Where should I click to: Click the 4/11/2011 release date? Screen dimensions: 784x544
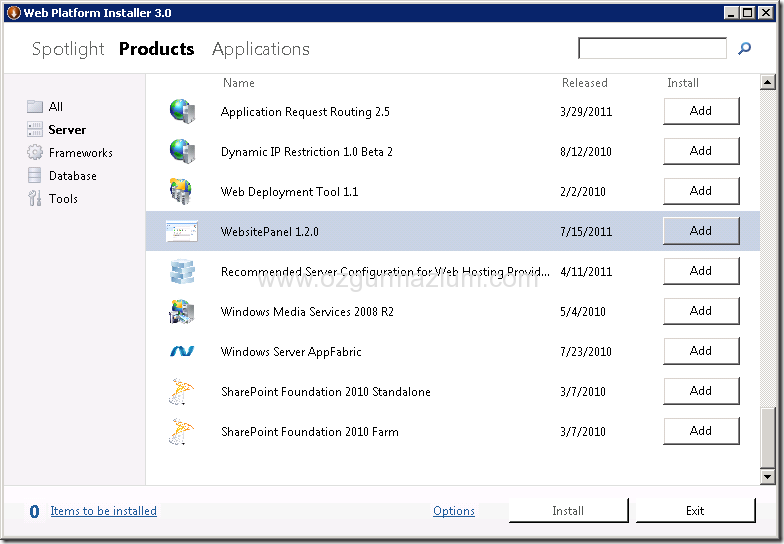tap(586, 272)
